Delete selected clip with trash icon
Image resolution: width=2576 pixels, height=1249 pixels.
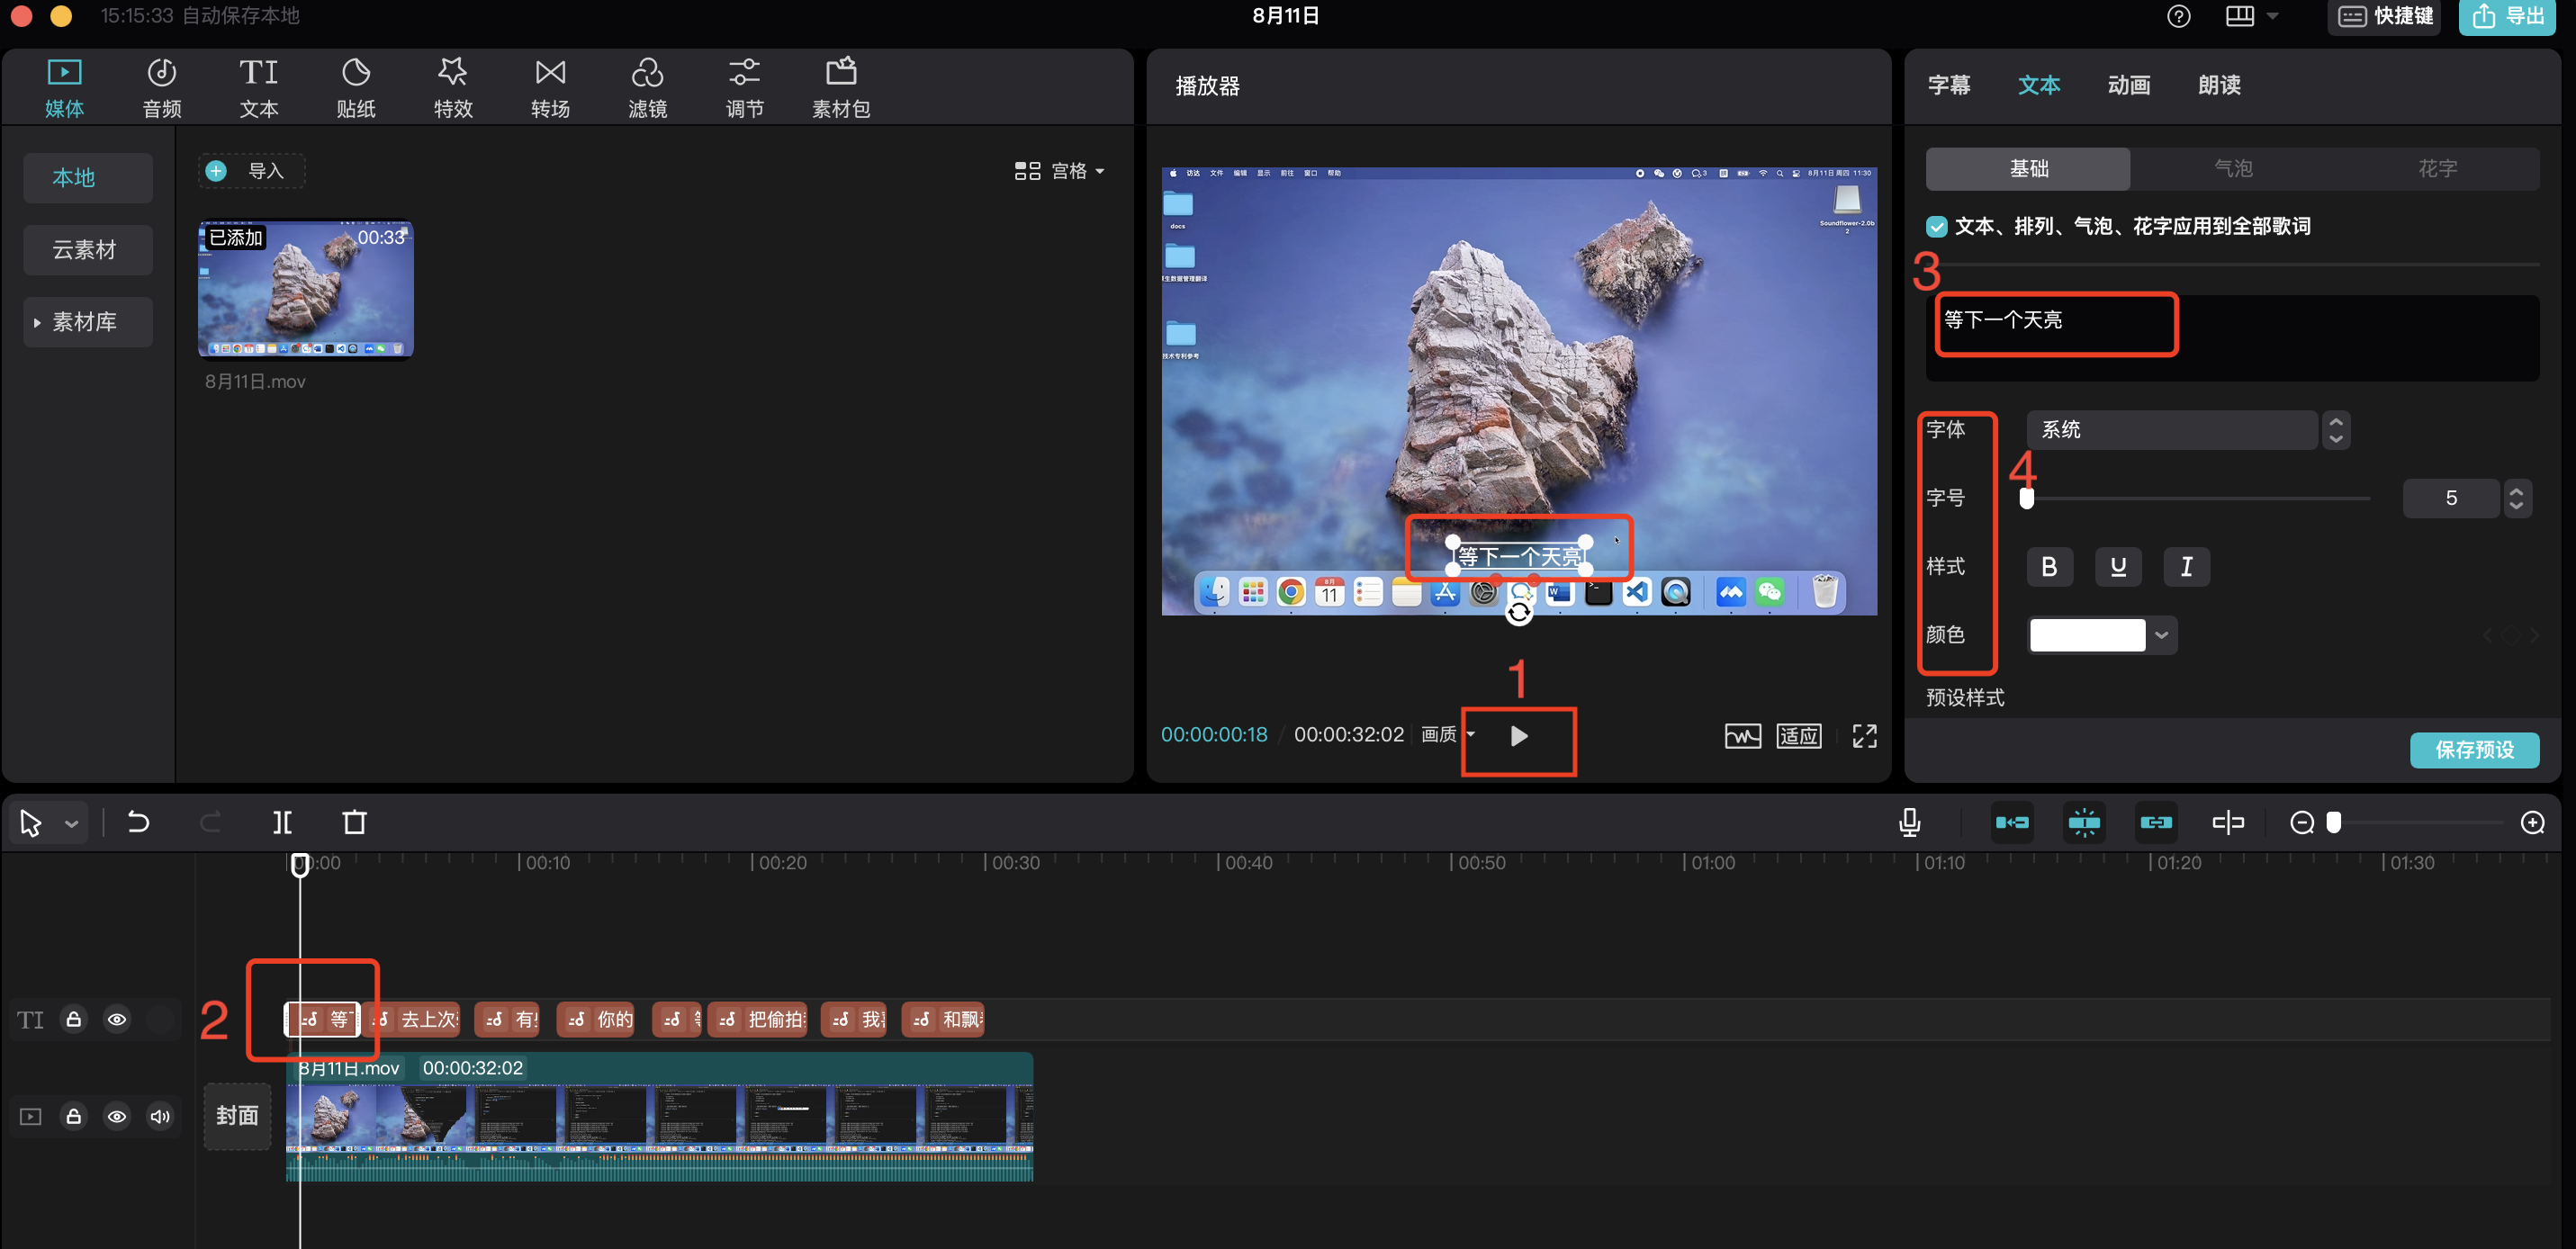(x=354, y=822)
